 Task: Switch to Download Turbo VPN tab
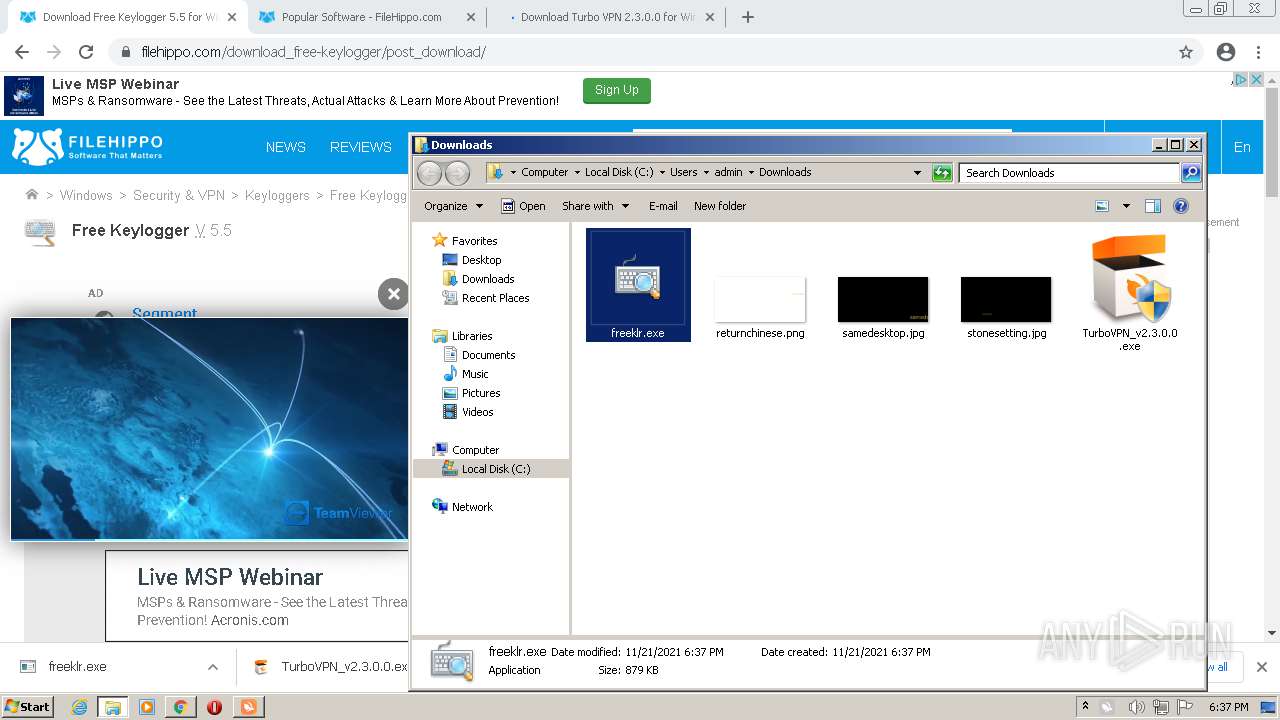click(x=608, y=17)
